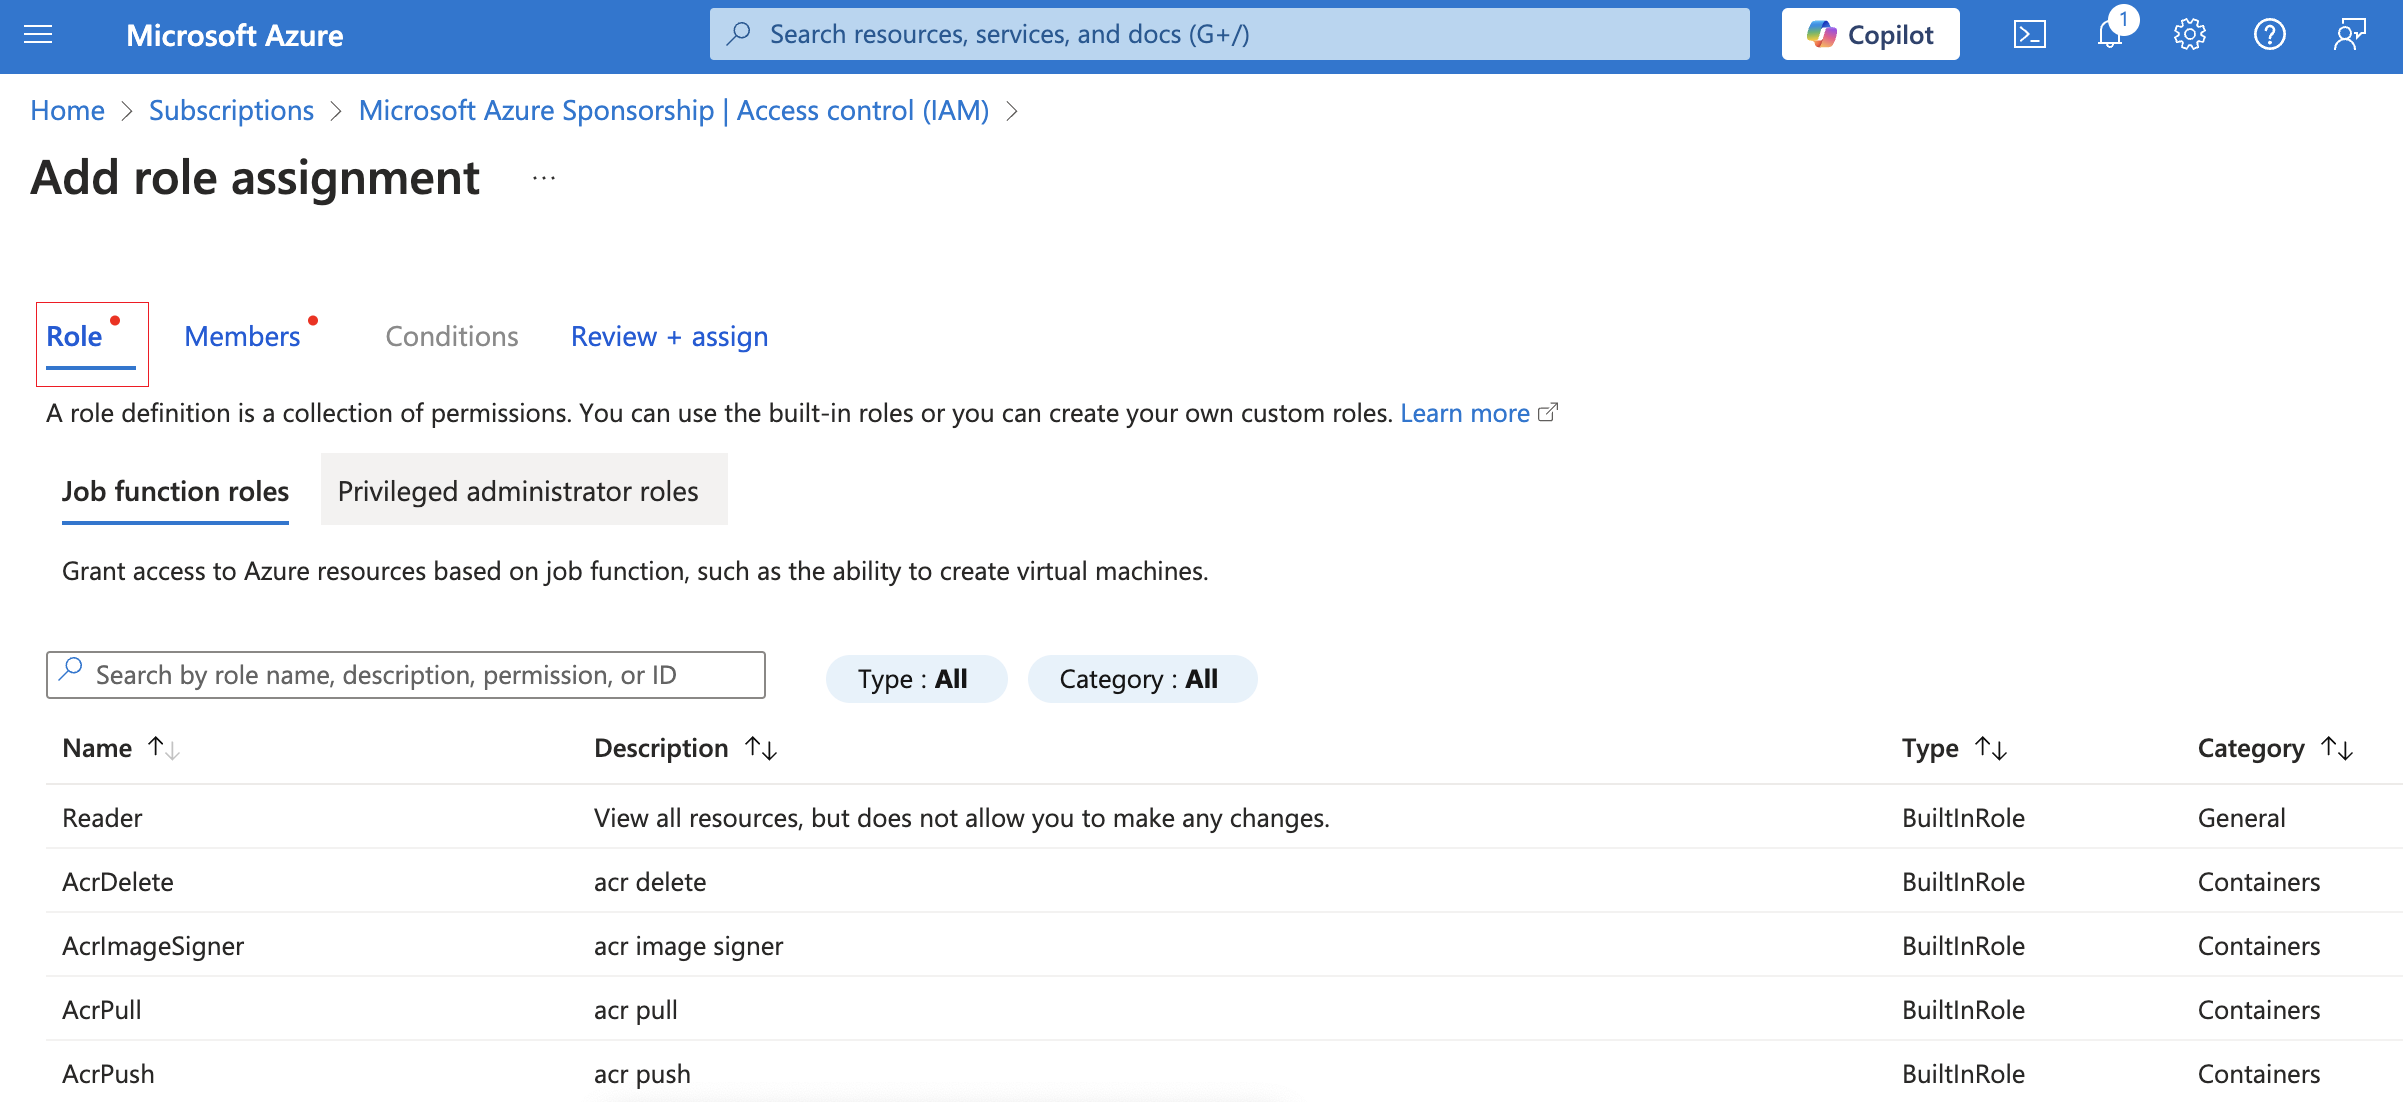Click the ellipsis beside Add role assignment

[x=543, y=179]
